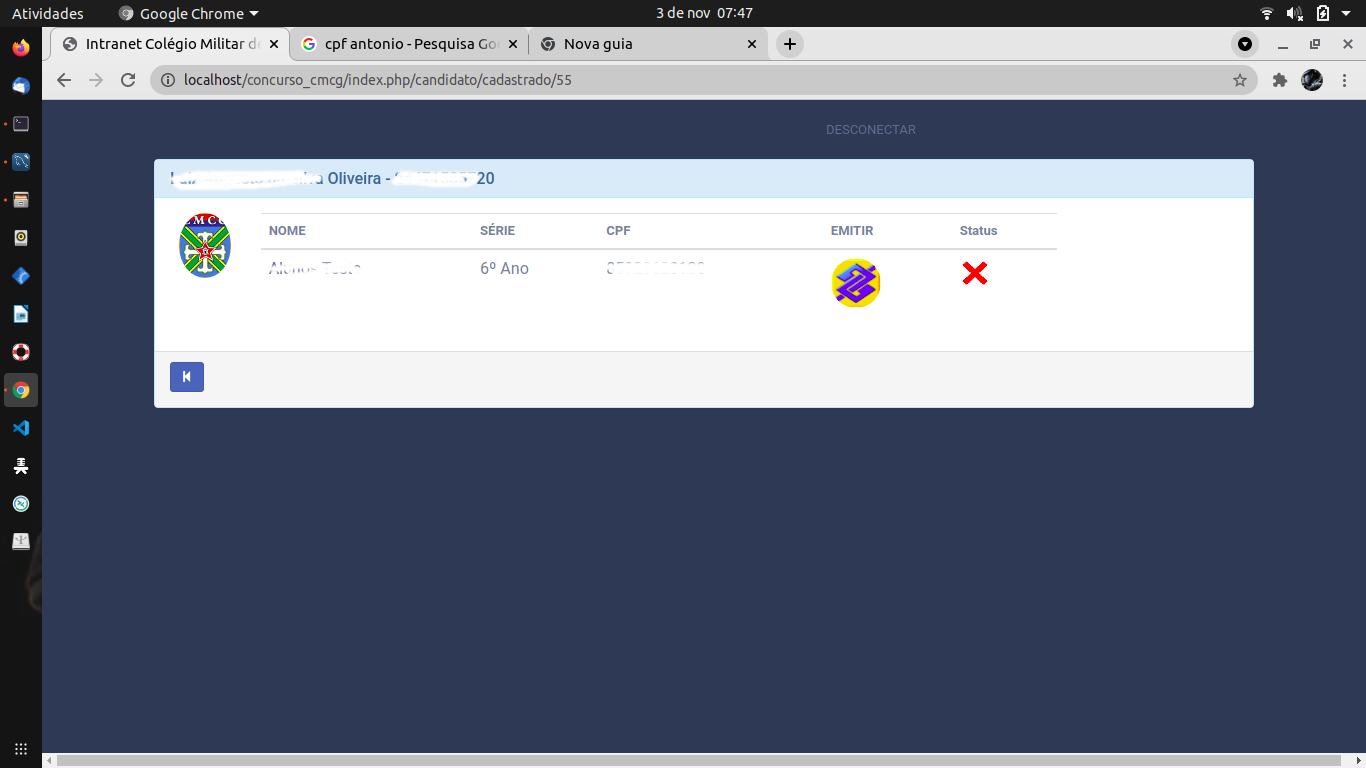Click the white figure icon in the dock
The height and width of the screenshot is (768, 1366).
[x=21, y=466]
